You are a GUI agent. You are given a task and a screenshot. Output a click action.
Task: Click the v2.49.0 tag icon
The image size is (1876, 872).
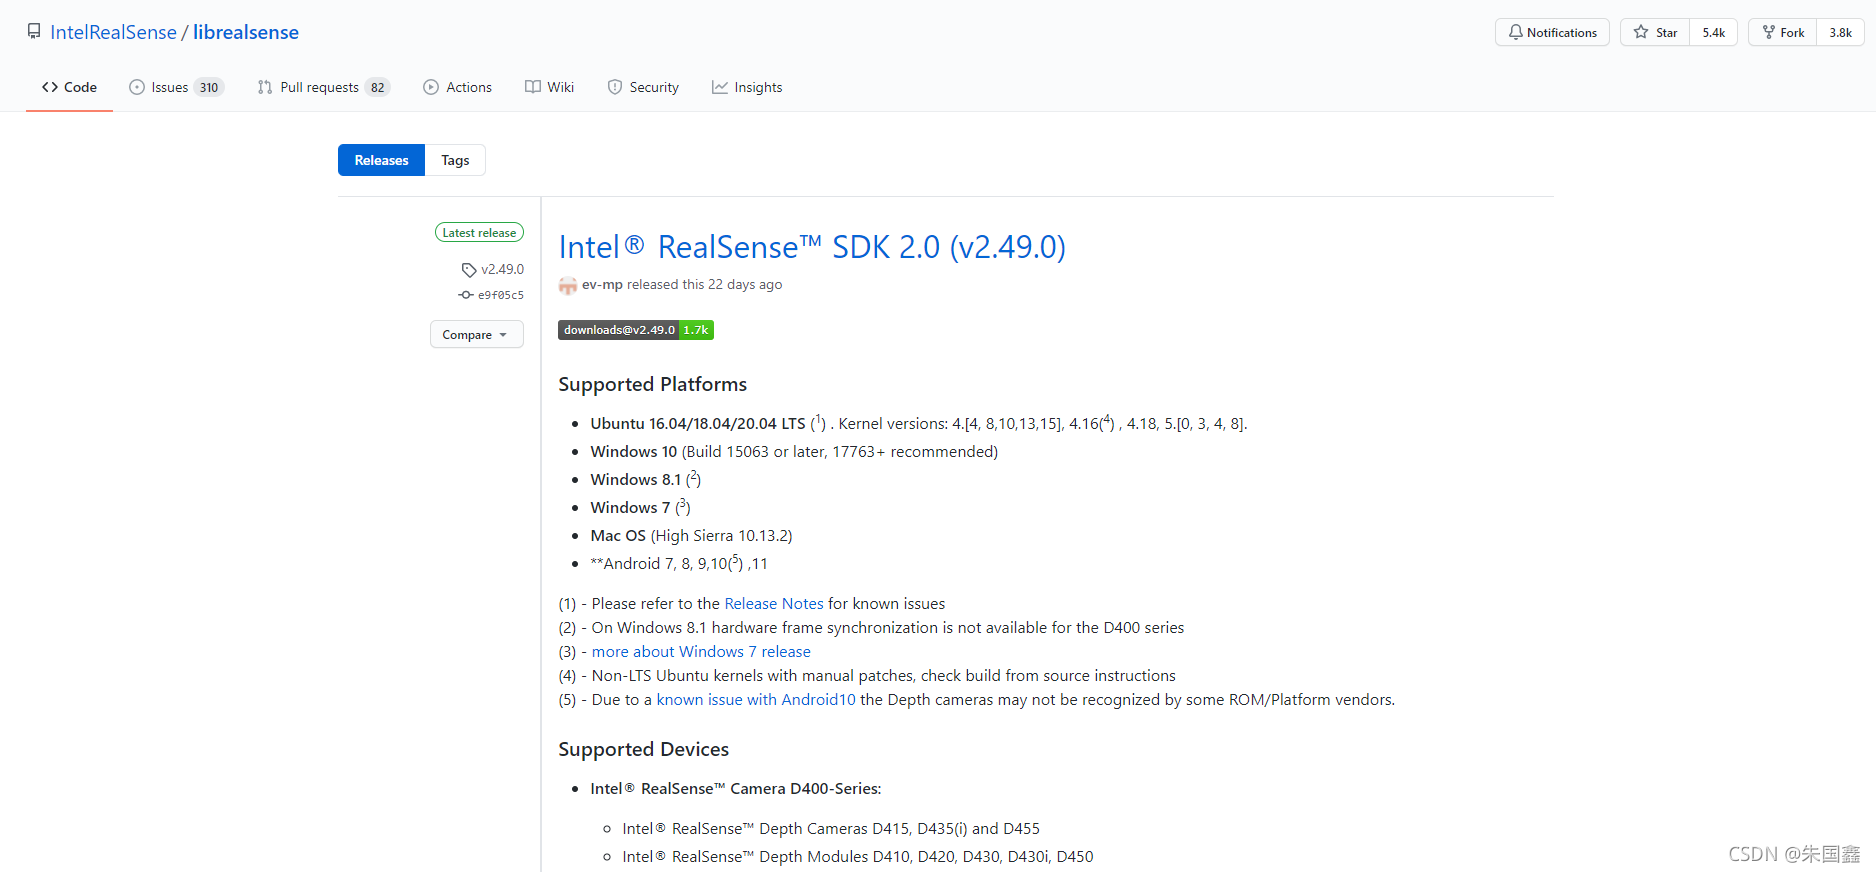(468, 270)
